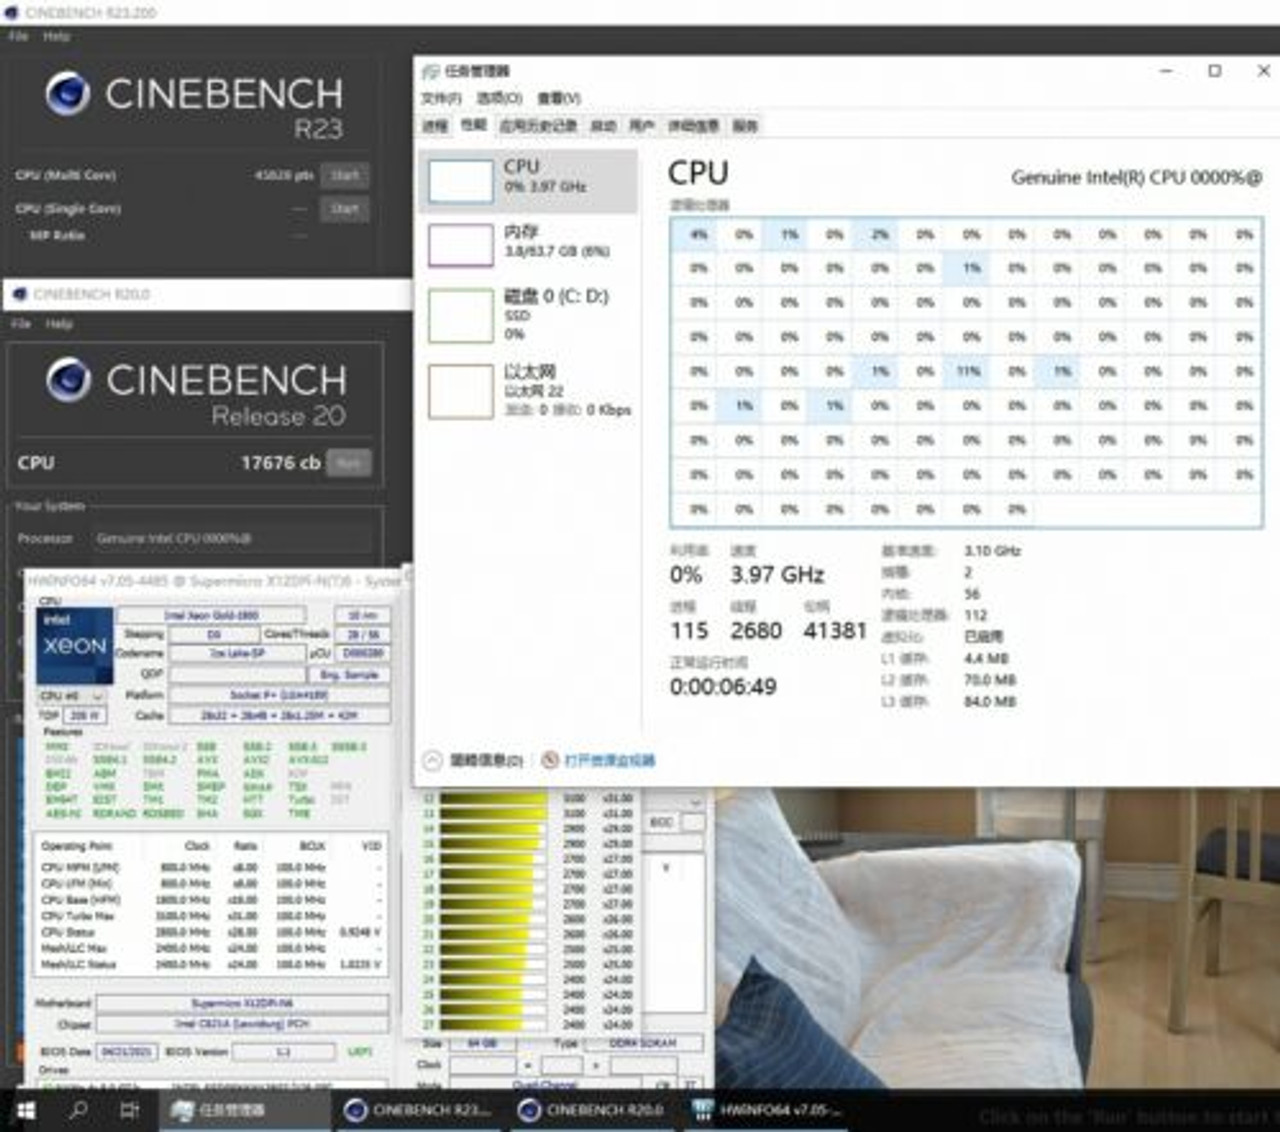Open the 选项(O) menu in Task Manager
The height and width of the screenshot is (1132, 1280).
(499, 98)
